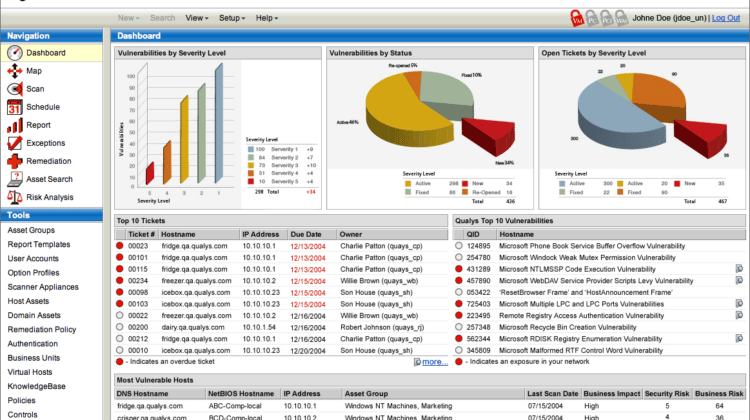The height and width of the screenshot is (420, 750).
Task: Open Policies under Tools
Action: click(x=22, y=400)
